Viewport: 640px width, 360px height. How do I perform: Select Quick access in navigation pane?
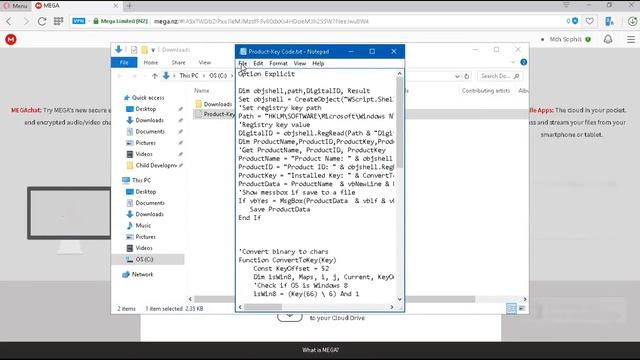(148, 98)
